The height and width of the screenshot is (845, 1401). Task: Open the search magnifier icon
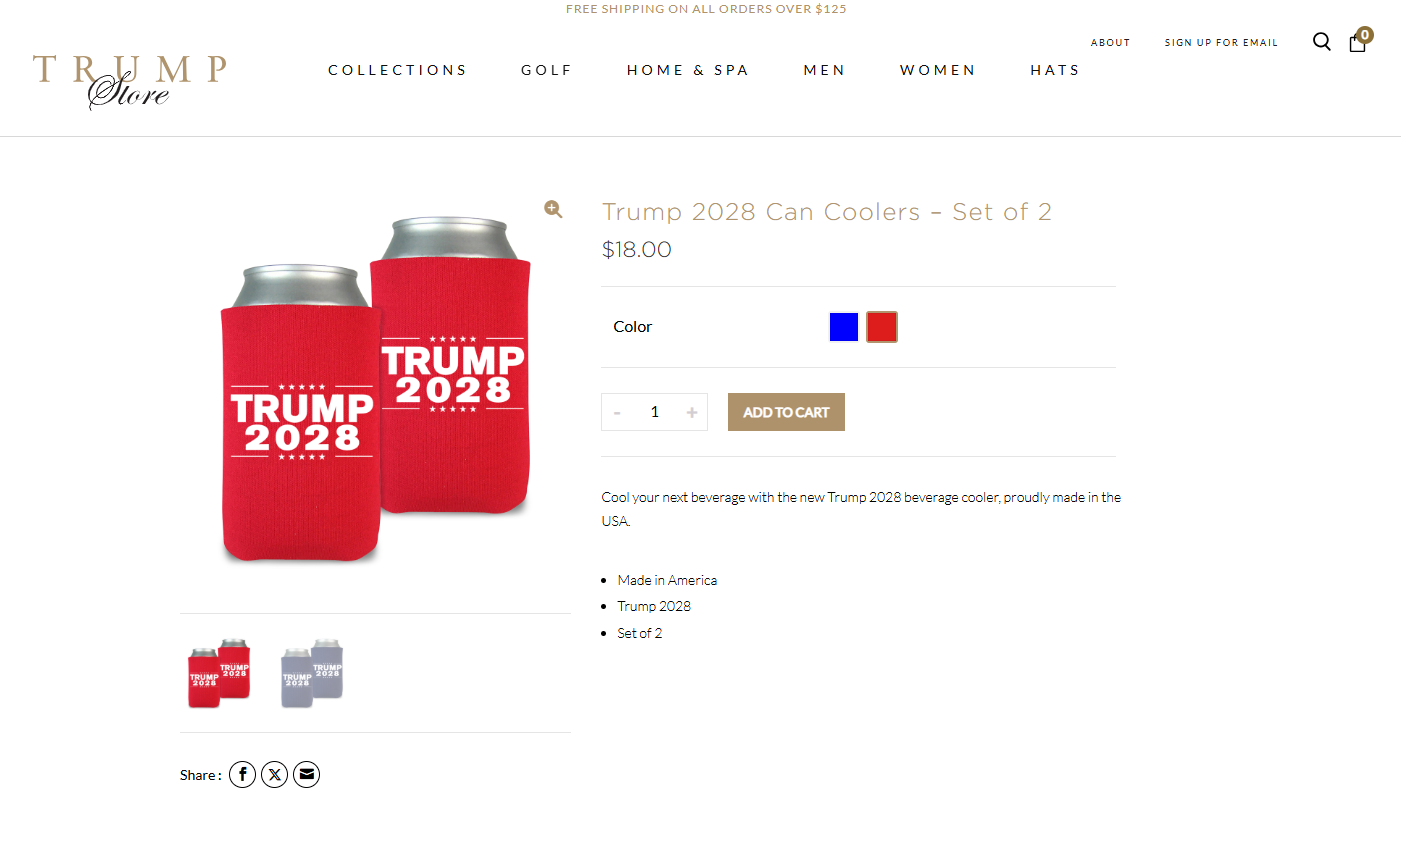pyautogui.click(x=1322, y=42)
